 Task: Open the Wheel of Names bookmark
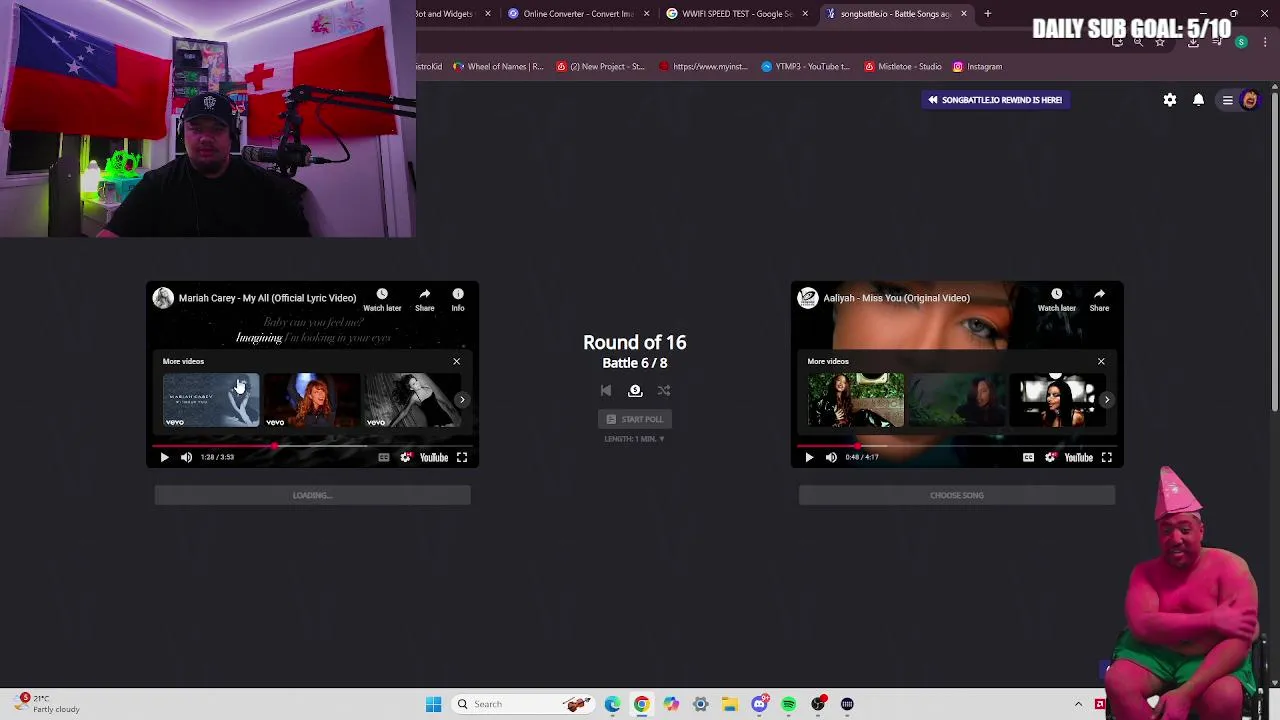click(x=498, y=67)
